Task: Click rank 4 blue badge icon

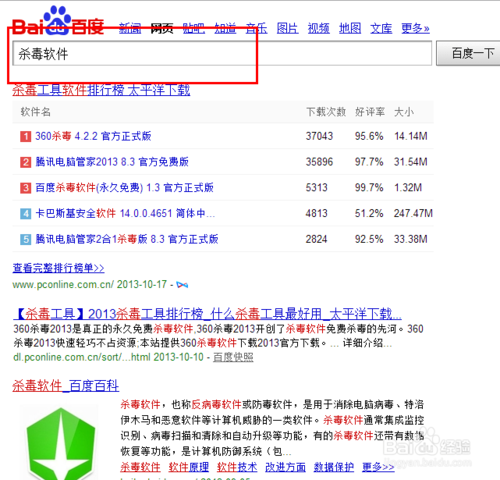Action: click(25, 214)
